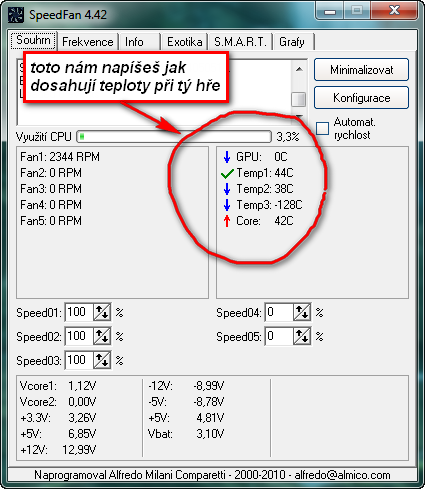The height and width of the screenshot is (489, 425).
Task: Click the Fan3: 0 RPM reading
Action: pos(51,189)
